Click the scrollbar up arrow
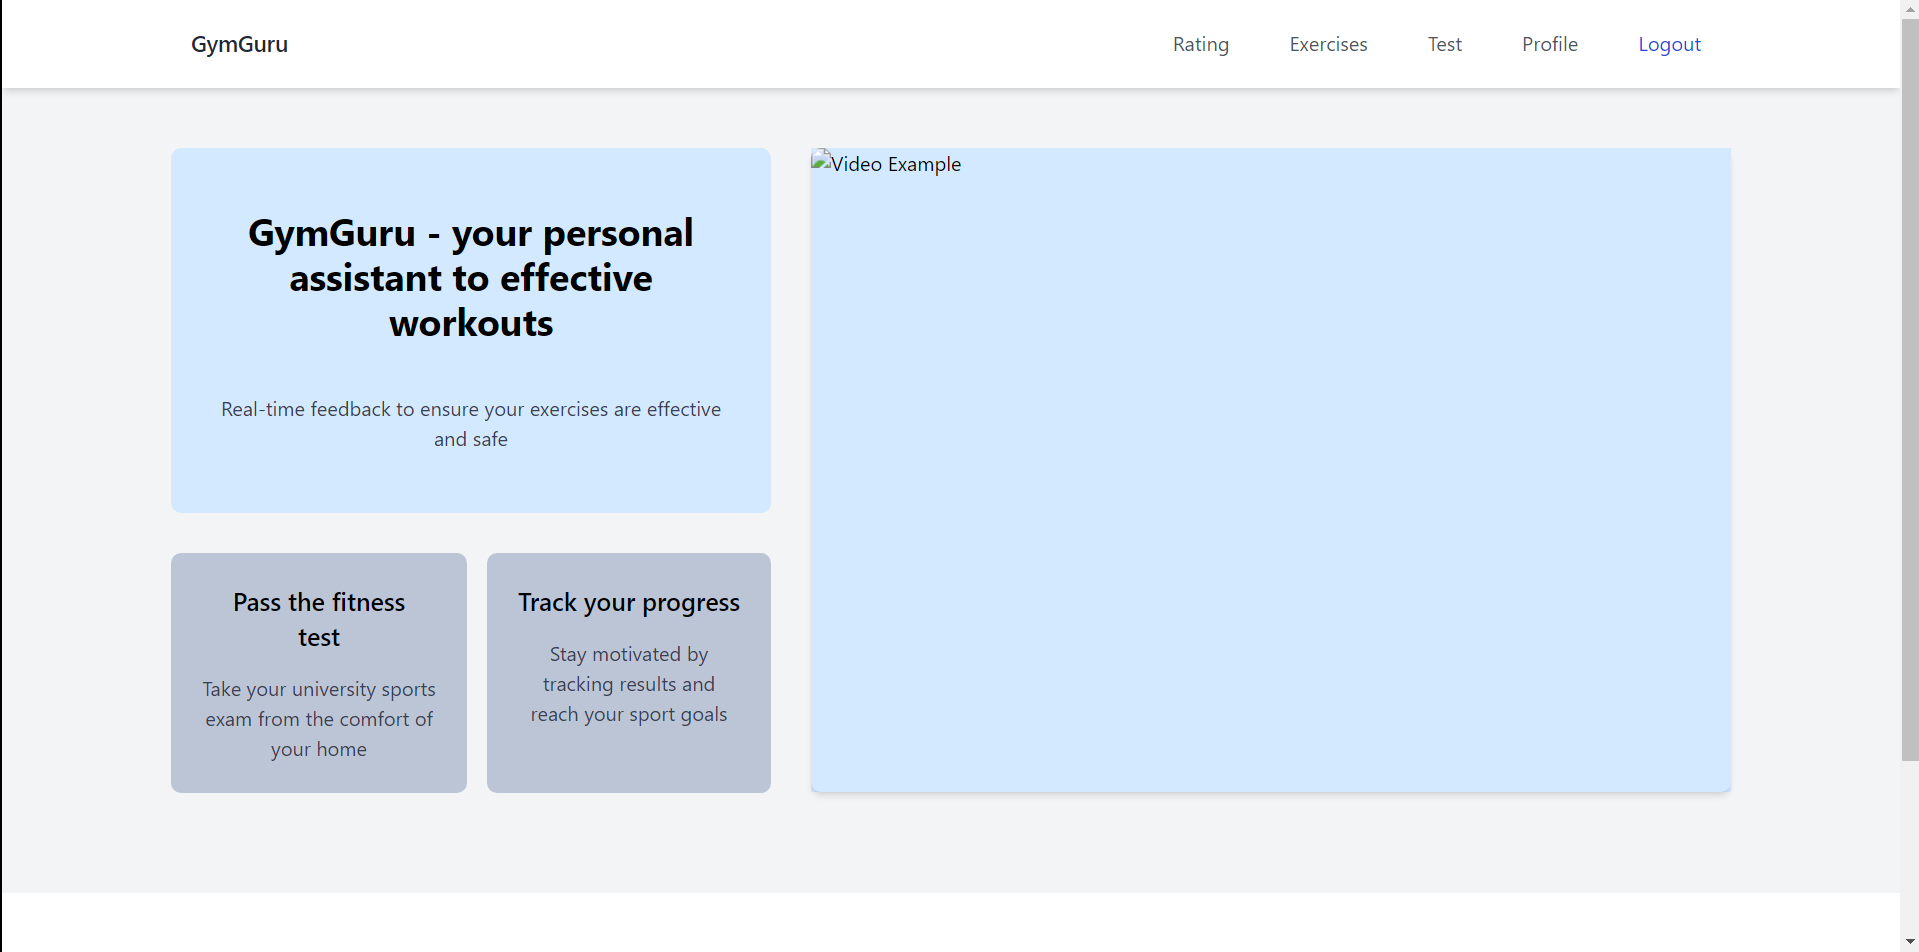The height and width of the screenshot is (952, 1919). pos(1909,8)
